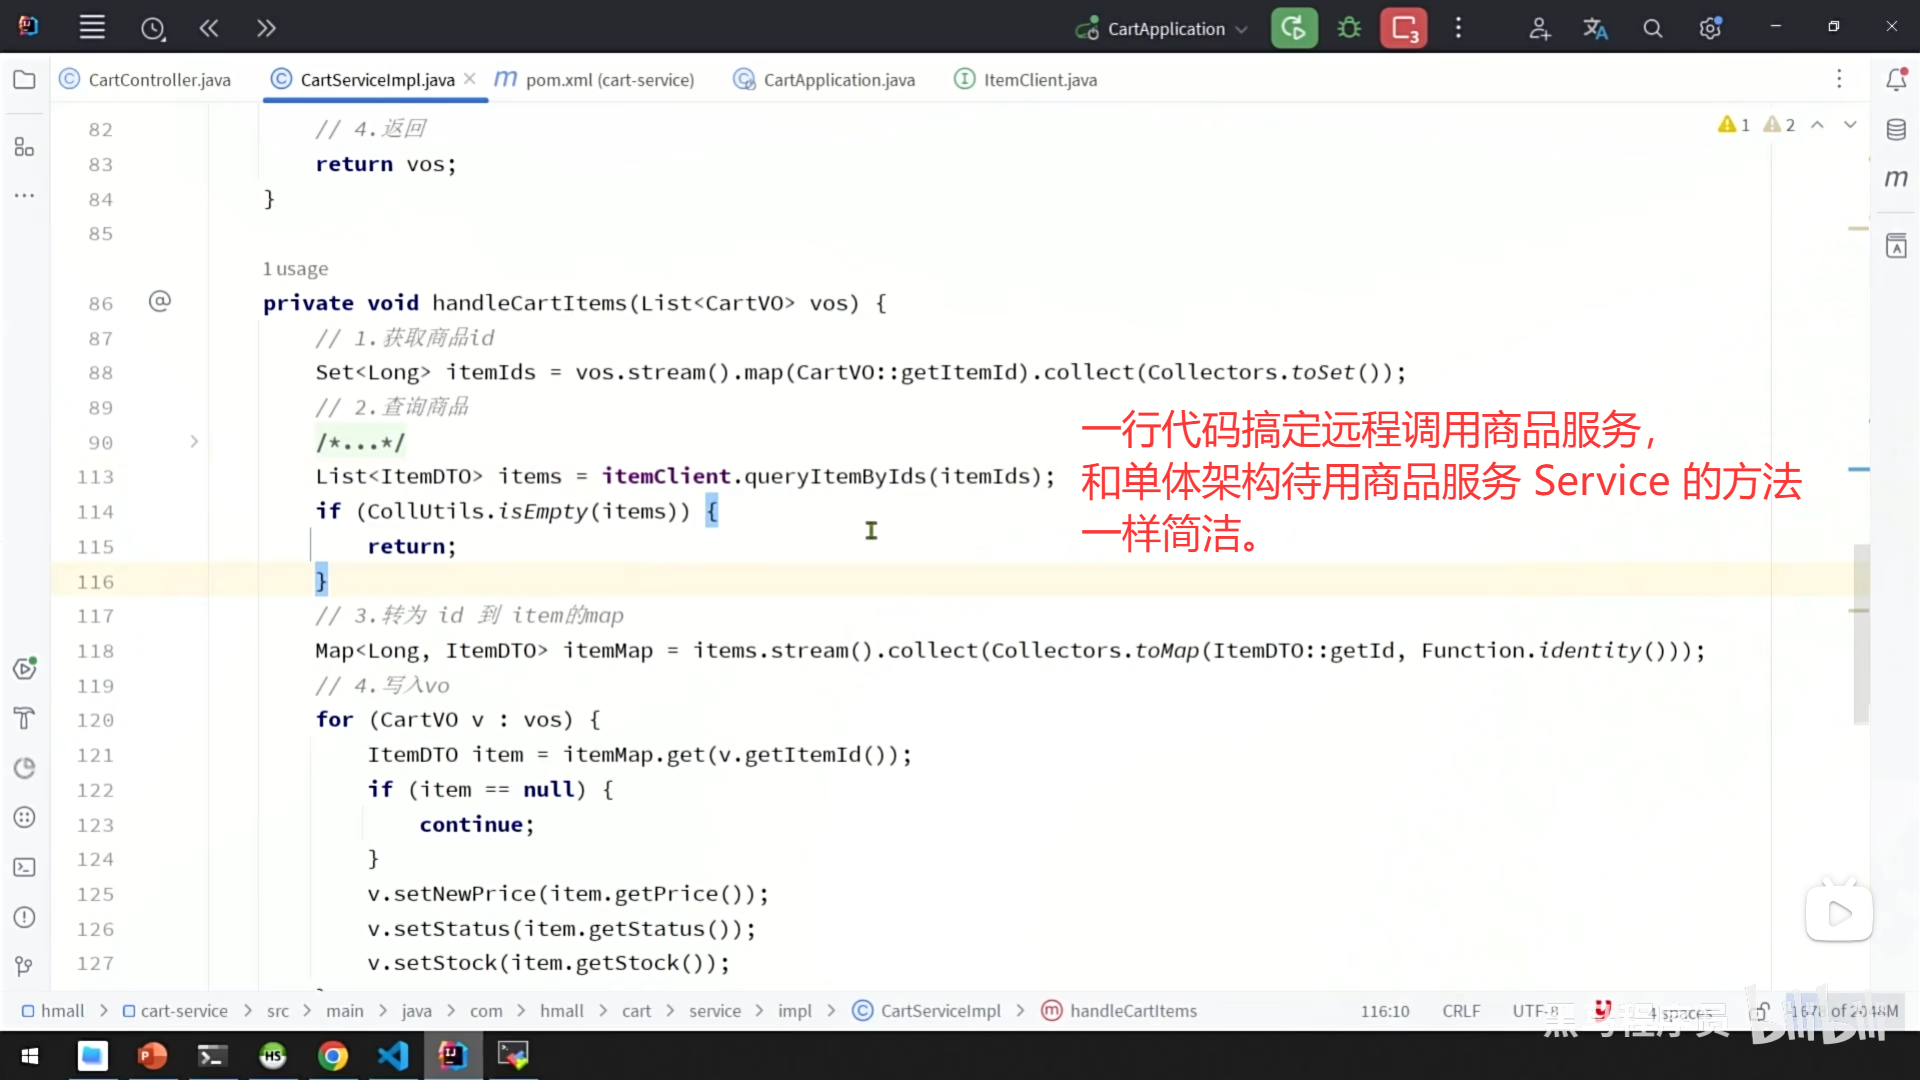Toggle read-only lock icon in status bar

1761,1011
